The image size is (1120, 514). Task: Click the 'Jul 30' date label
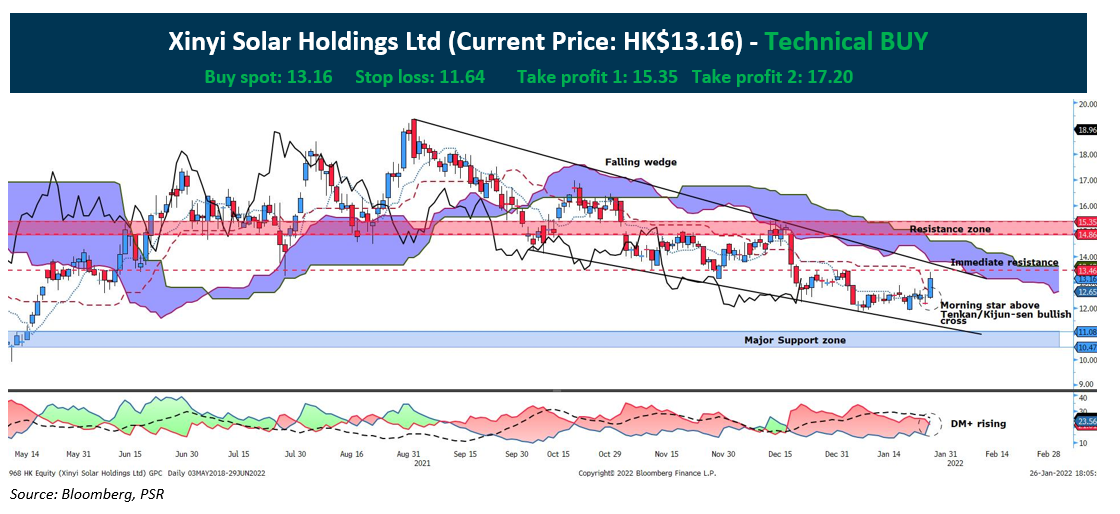pyautogui.click(x=294, y=454)
